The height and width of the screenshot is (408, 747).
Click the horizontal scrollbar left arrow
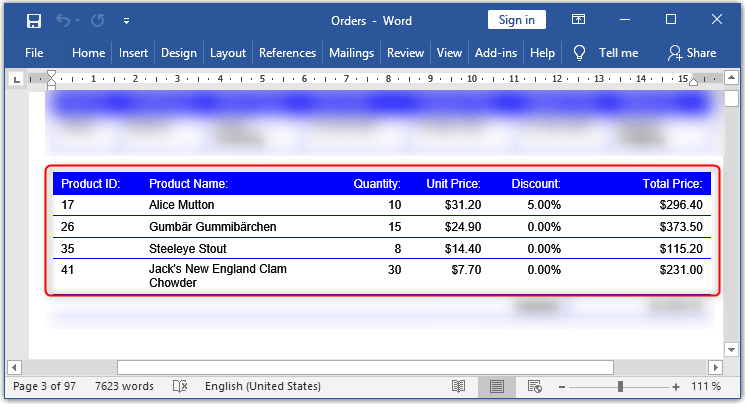pos(14,367)
